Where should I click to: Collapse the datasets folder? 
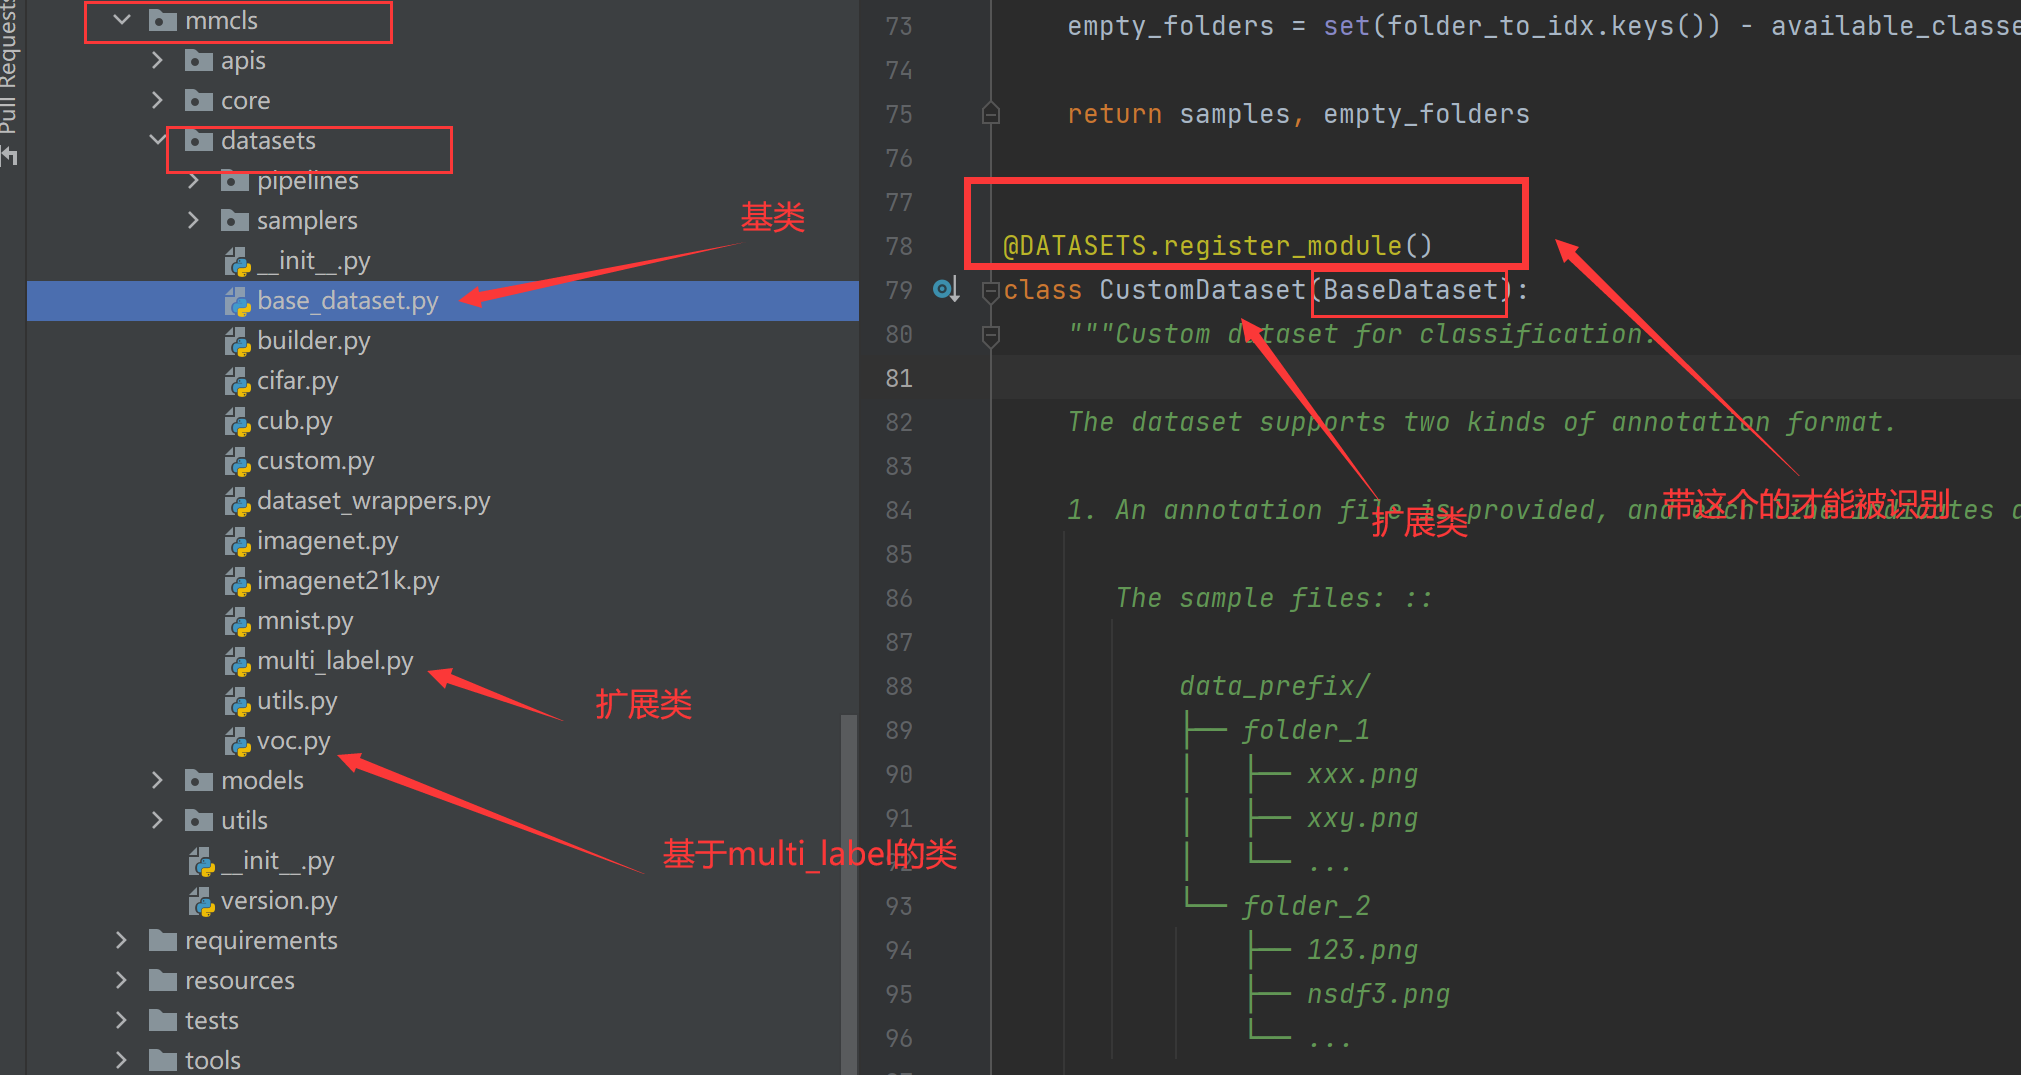tap(157, 140)
